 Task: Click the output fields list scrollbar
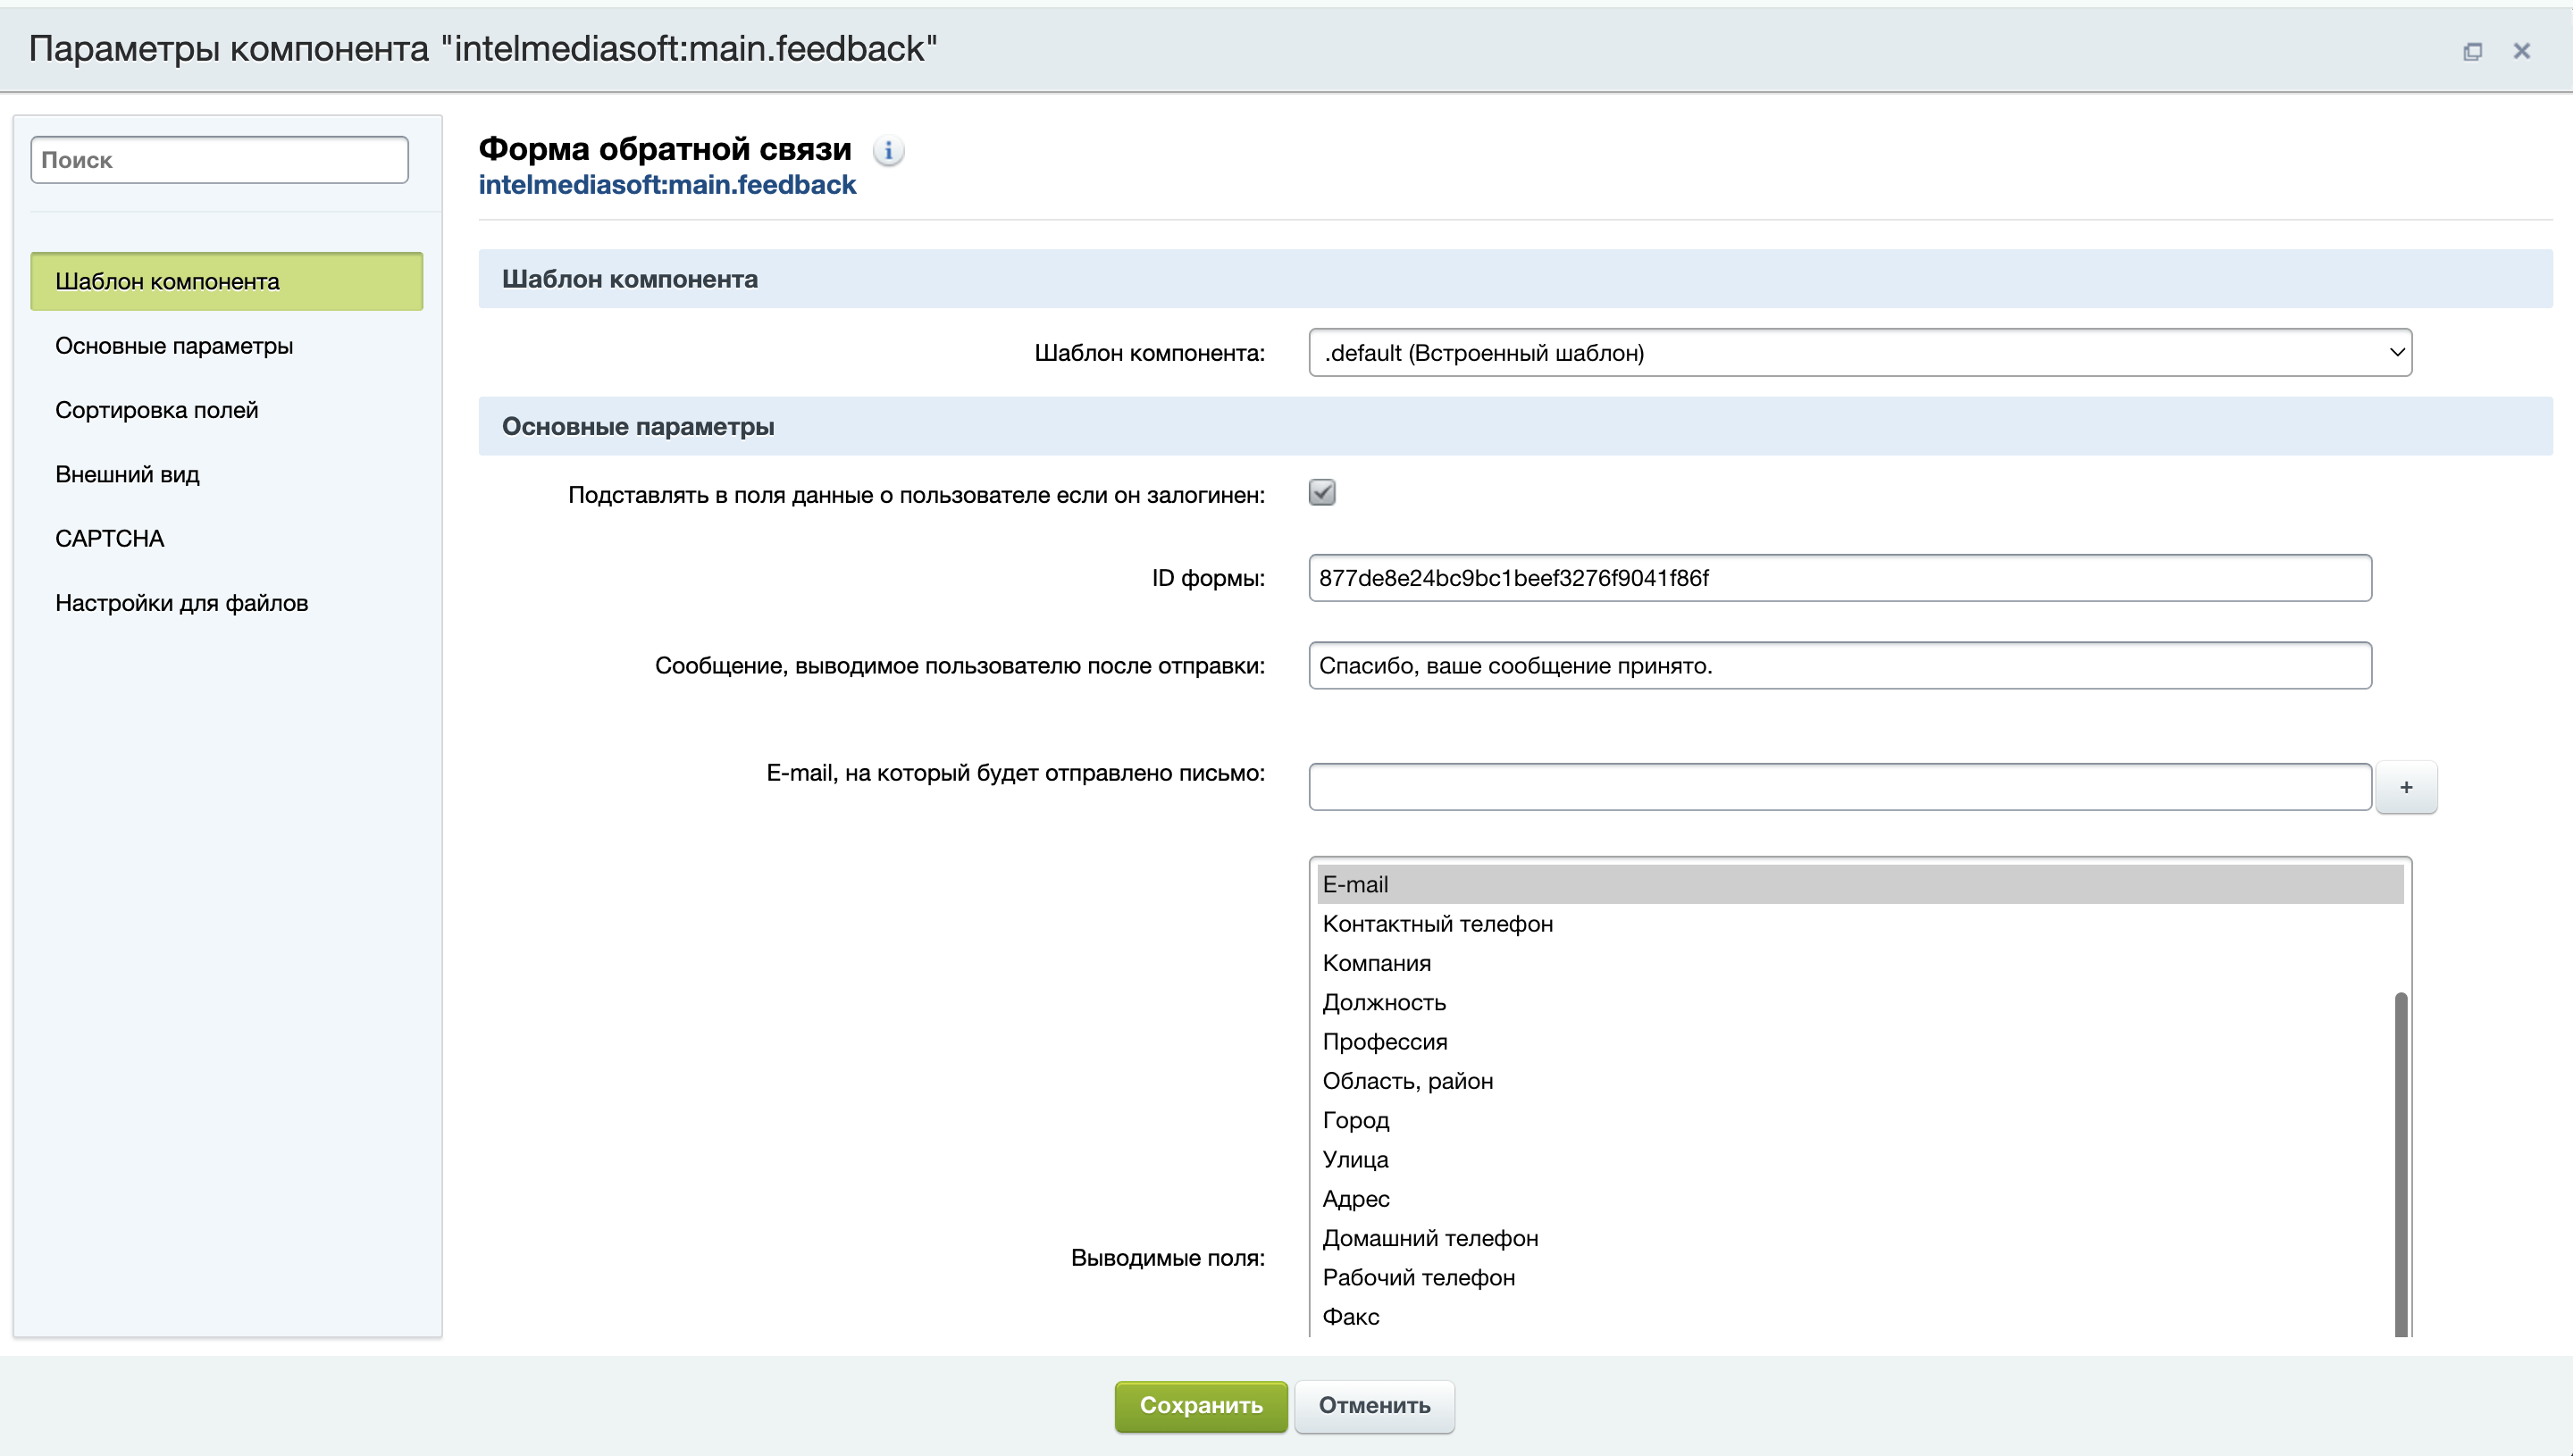click(2400, 1163)
